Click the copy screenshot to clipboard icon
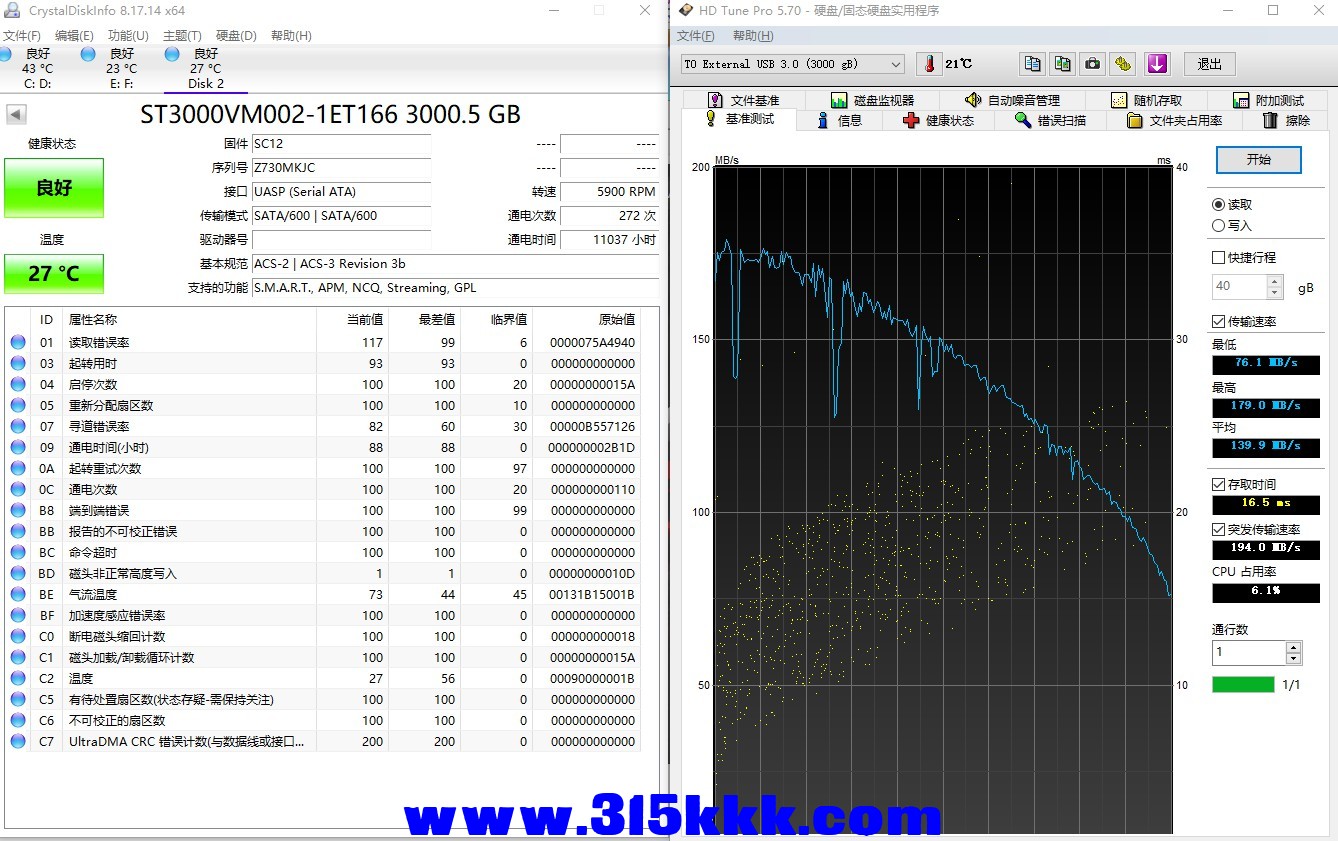The height and width of the screenshot is (841, 1338). (1063, 64)
